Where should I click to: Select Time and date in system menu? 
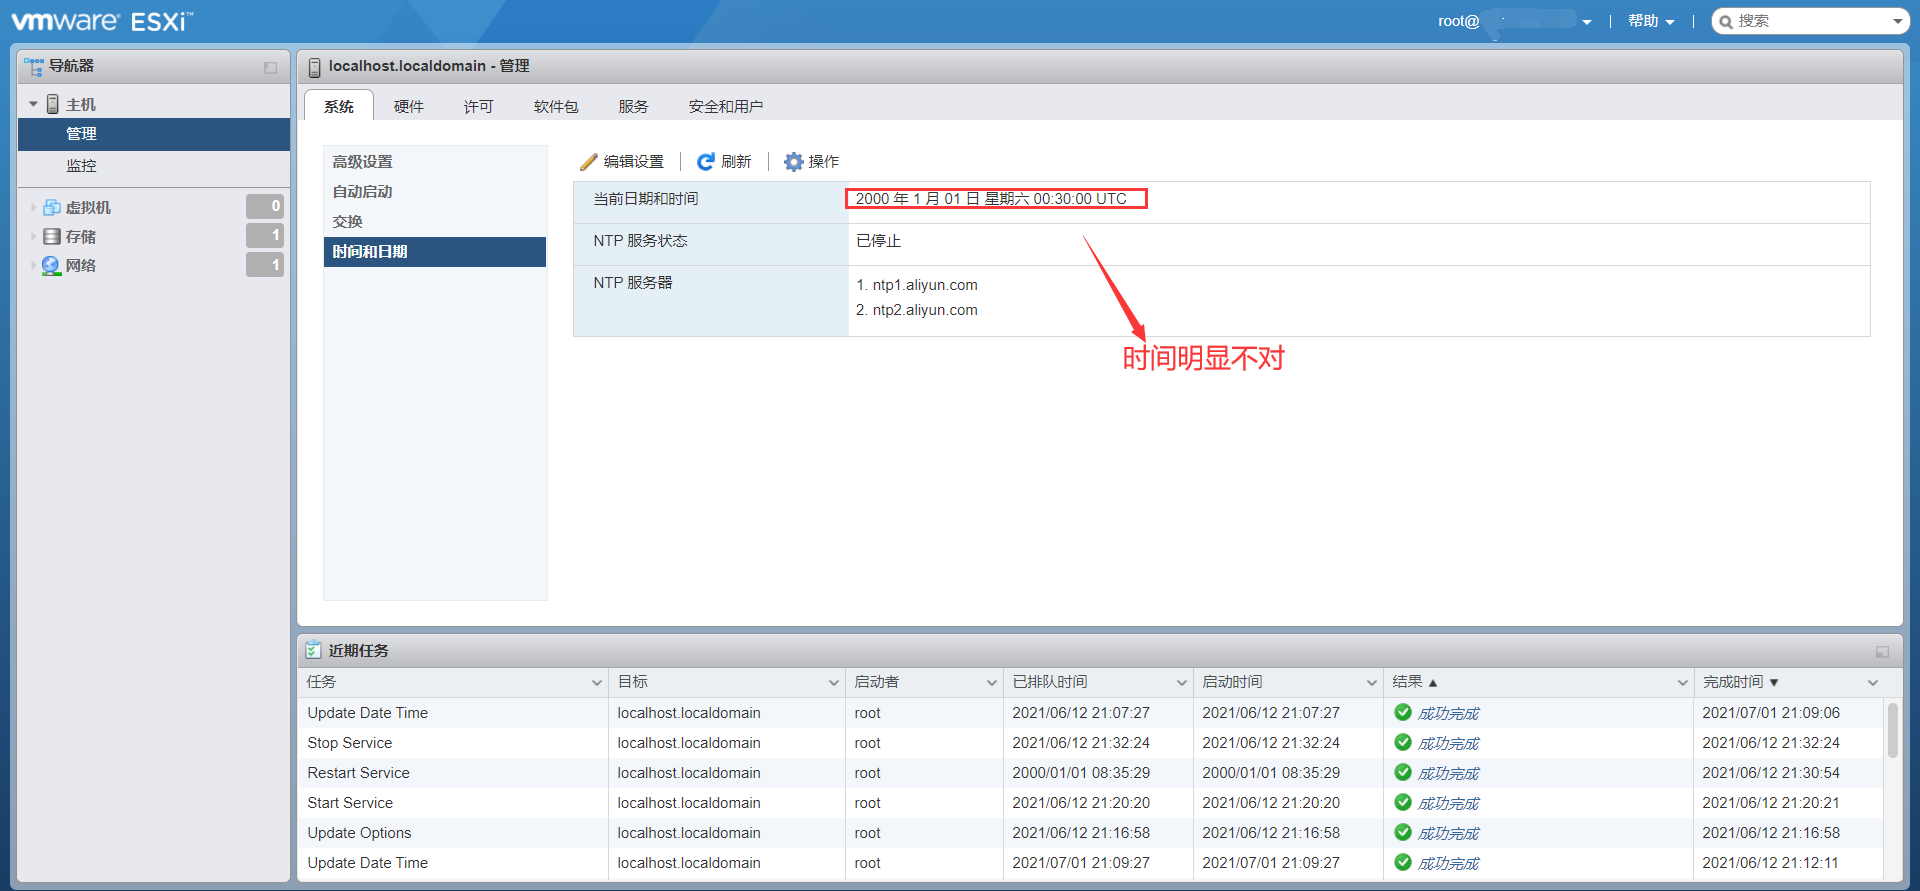click(x=435, y=252)
